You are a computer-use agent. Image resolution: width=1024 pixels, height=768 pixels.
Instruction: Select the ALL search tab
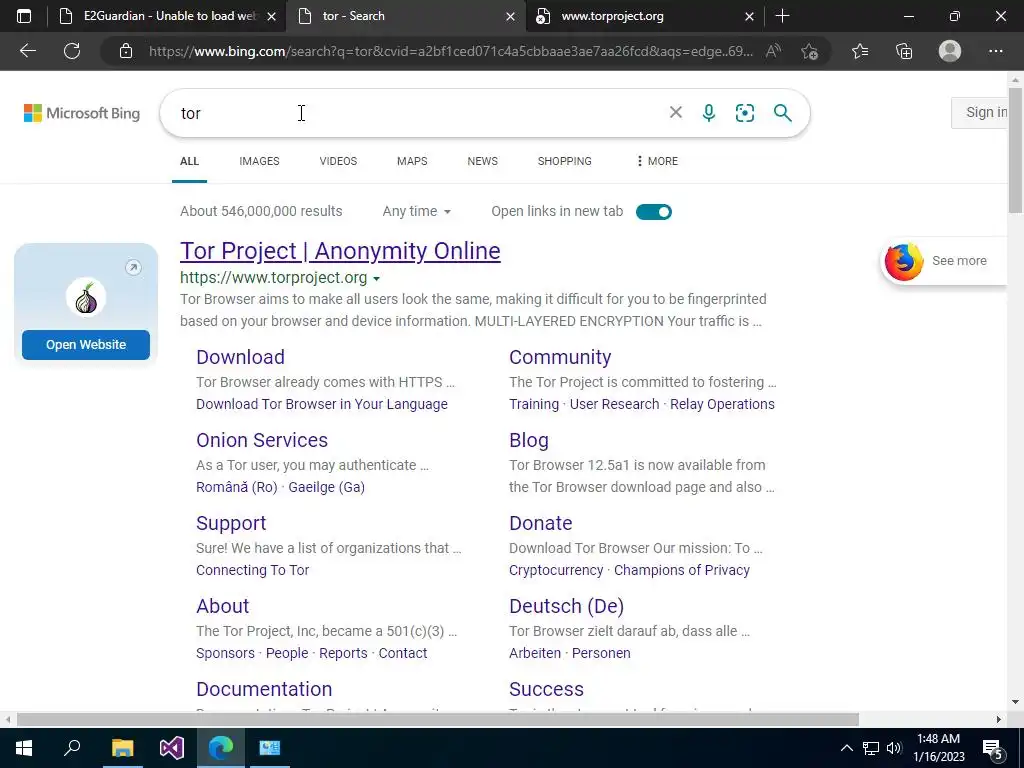(x=189, y=161)
